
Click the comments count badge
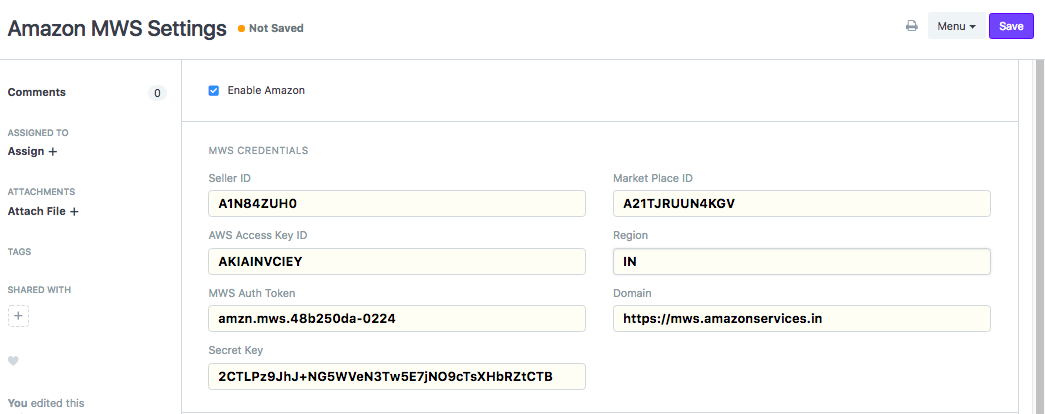click(157, 93)
